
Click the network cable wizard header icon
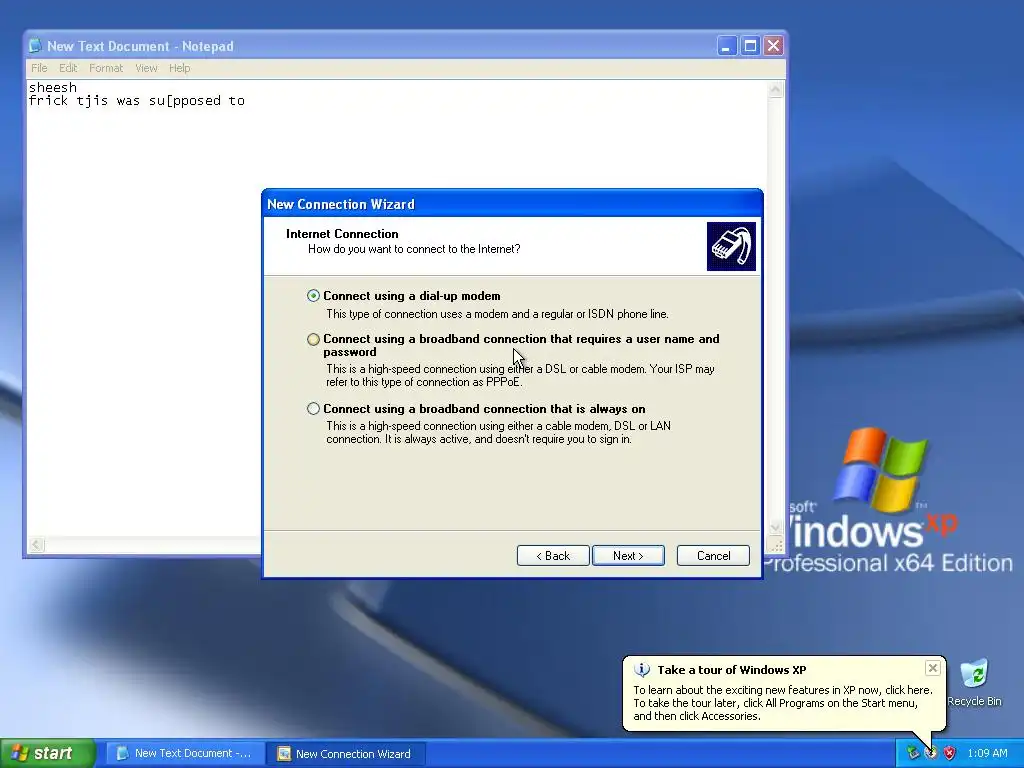pos(731,246)
